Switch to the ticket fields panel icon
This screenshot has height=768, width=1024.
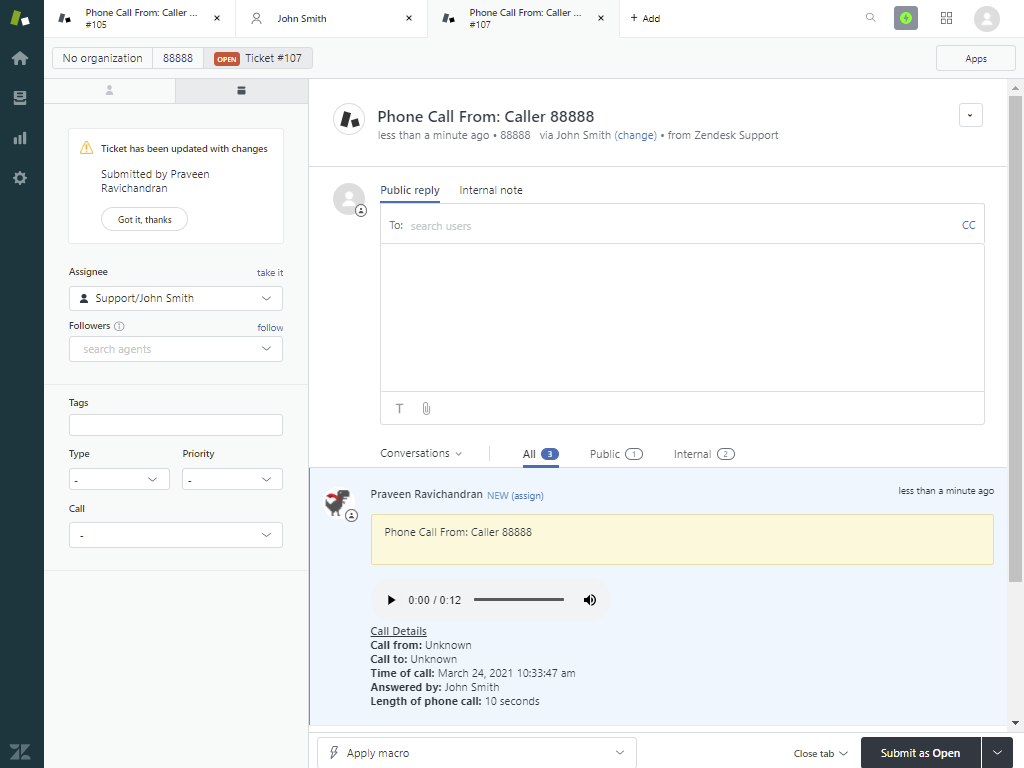(x=242, y=91)
